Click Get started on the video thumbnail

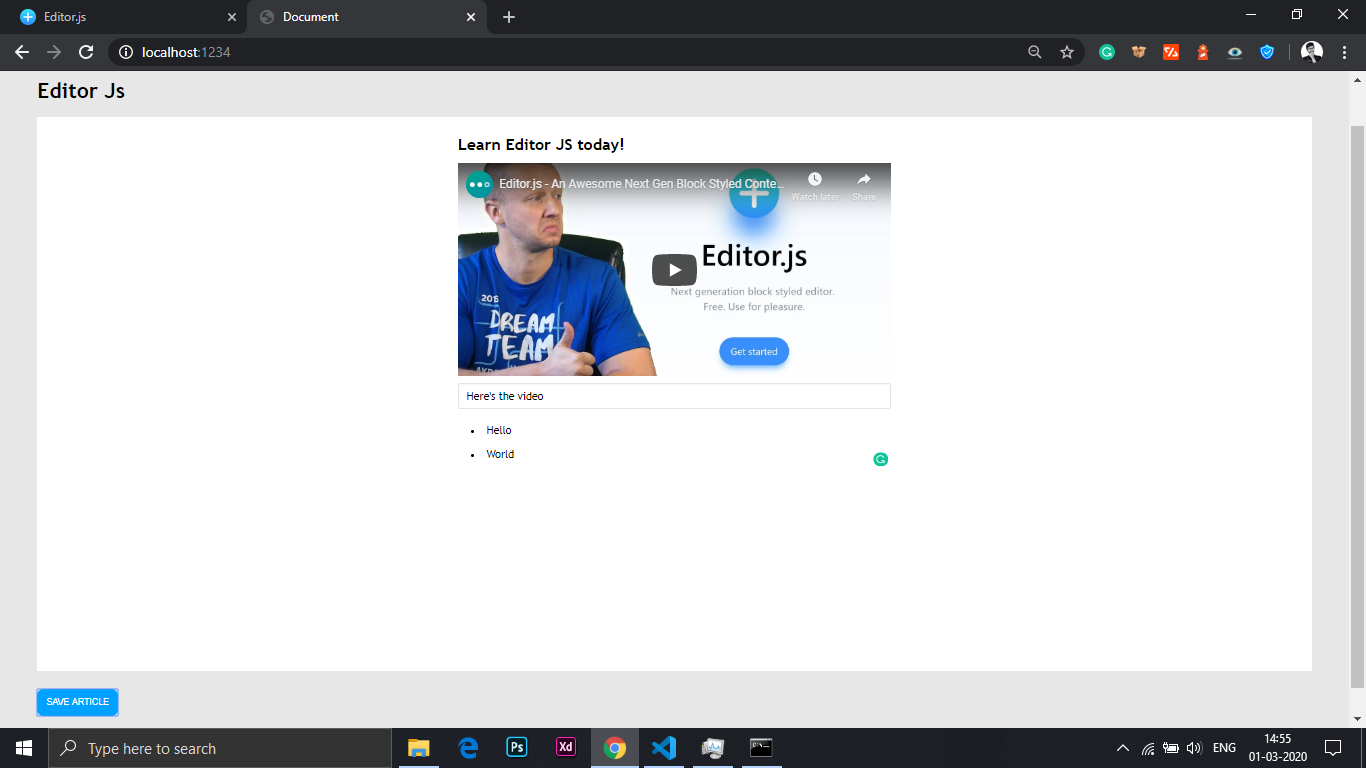coord(753,351)
